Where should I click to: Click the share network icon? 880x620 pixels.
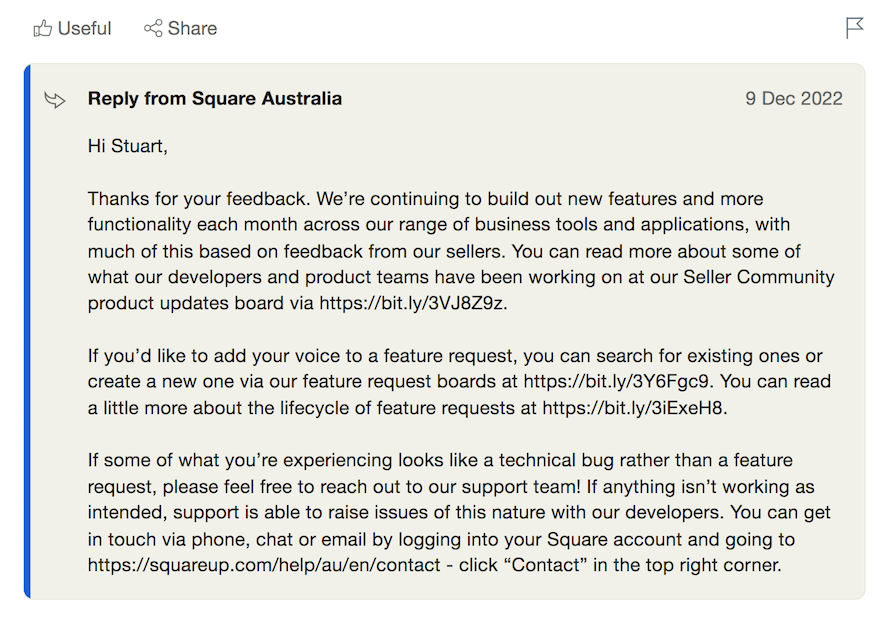coord(153,28)
